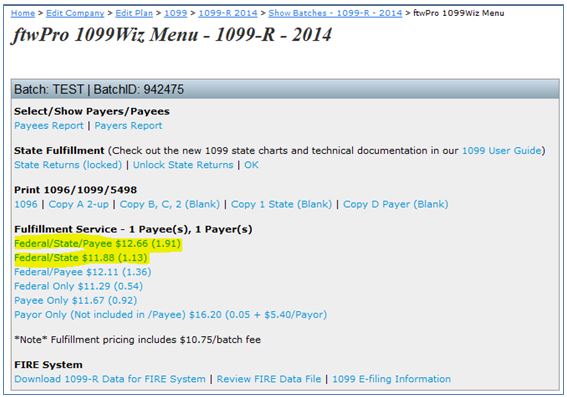Open 1099 E-filing Information
Screen dimensions: 567x397
(x=392, y=379)
